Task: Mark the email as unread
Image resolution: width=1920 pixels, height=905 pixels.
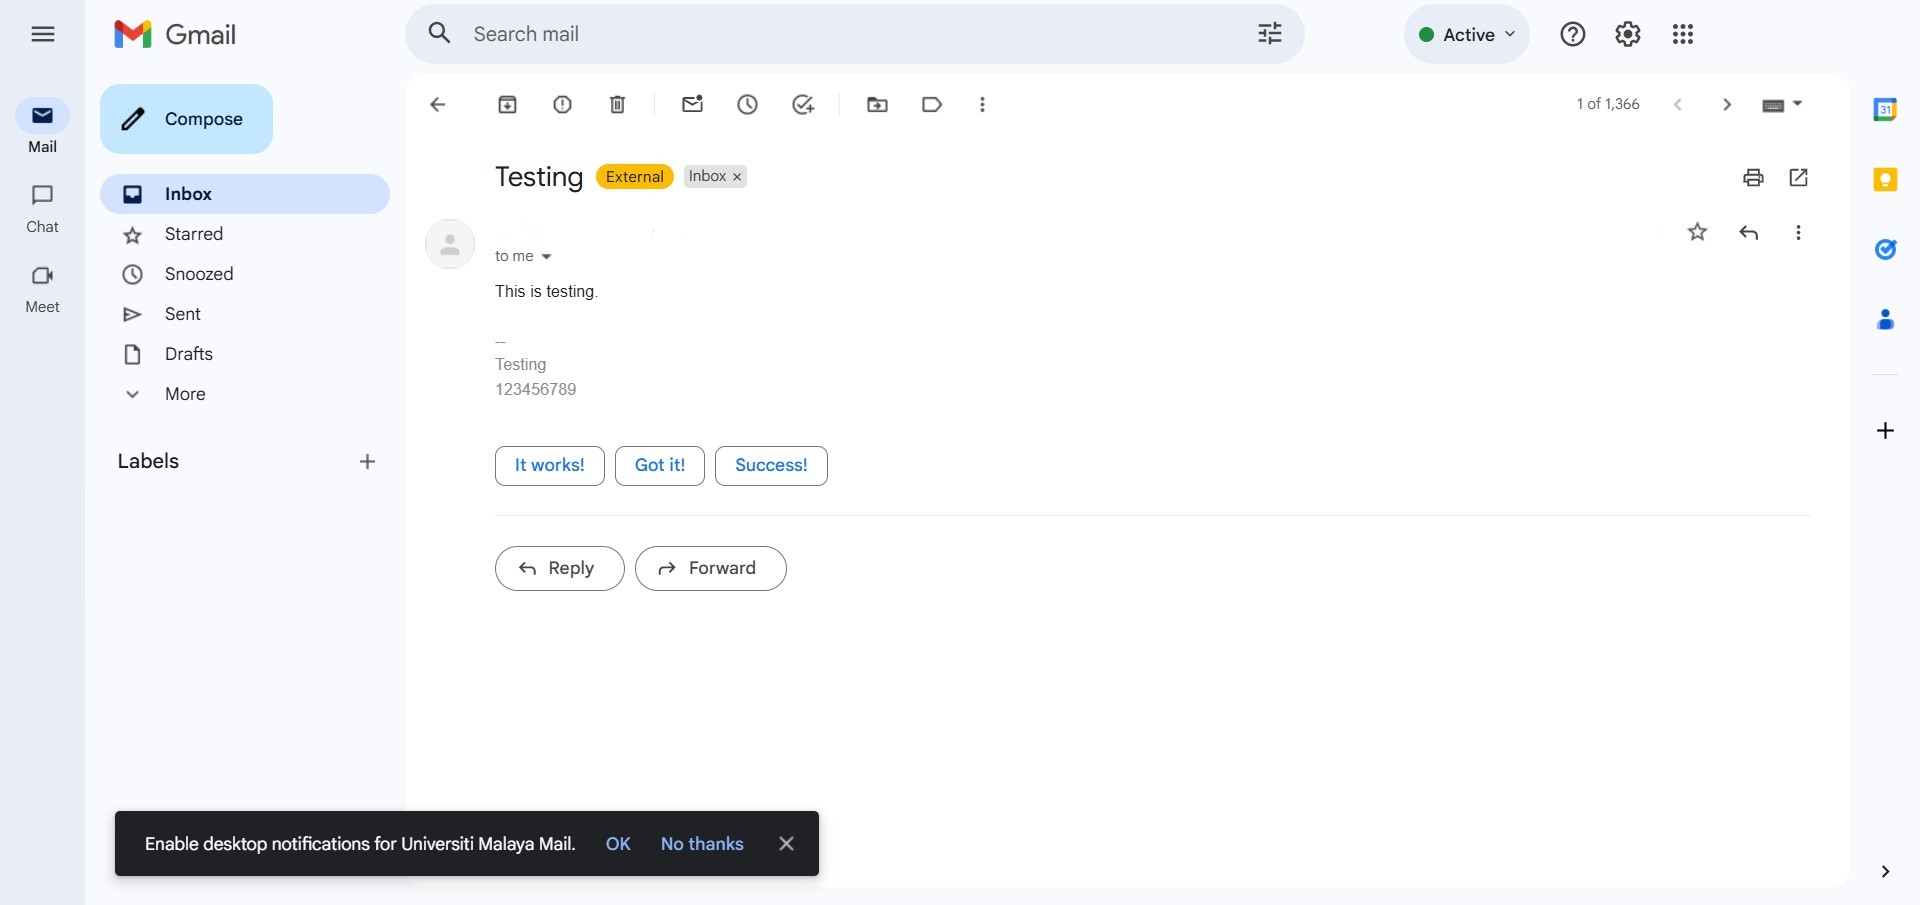Action: pos(692,105)
